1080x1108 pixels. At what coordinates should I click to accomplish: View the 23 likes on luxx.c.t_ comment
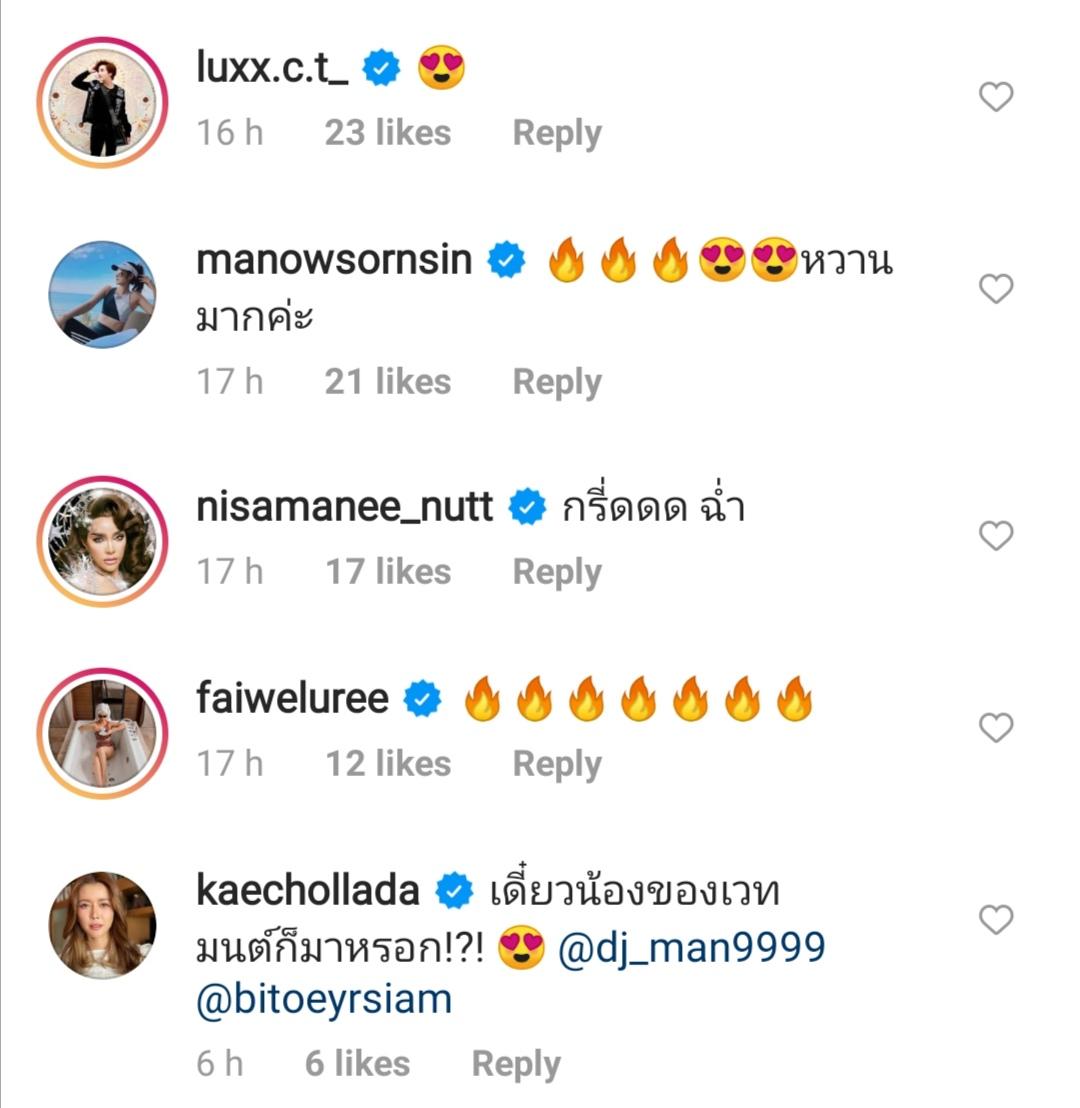pos(387,133)
